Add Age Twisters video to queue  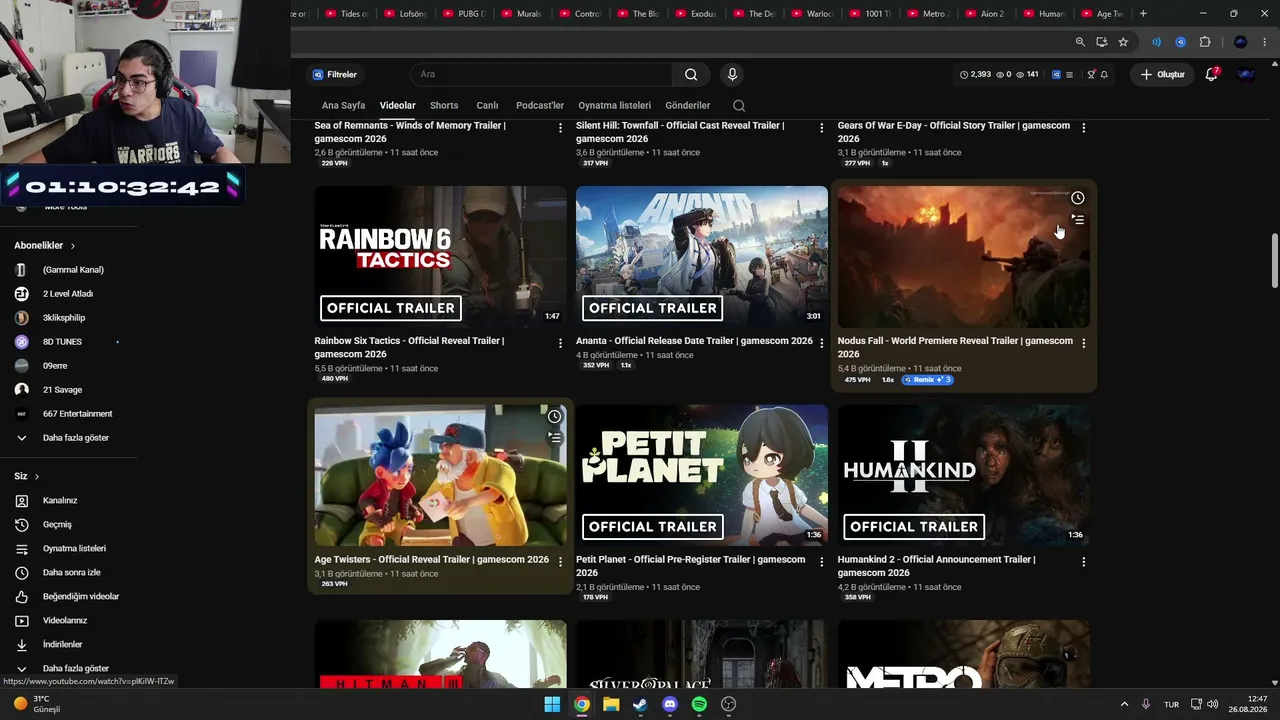click(554, 437)
